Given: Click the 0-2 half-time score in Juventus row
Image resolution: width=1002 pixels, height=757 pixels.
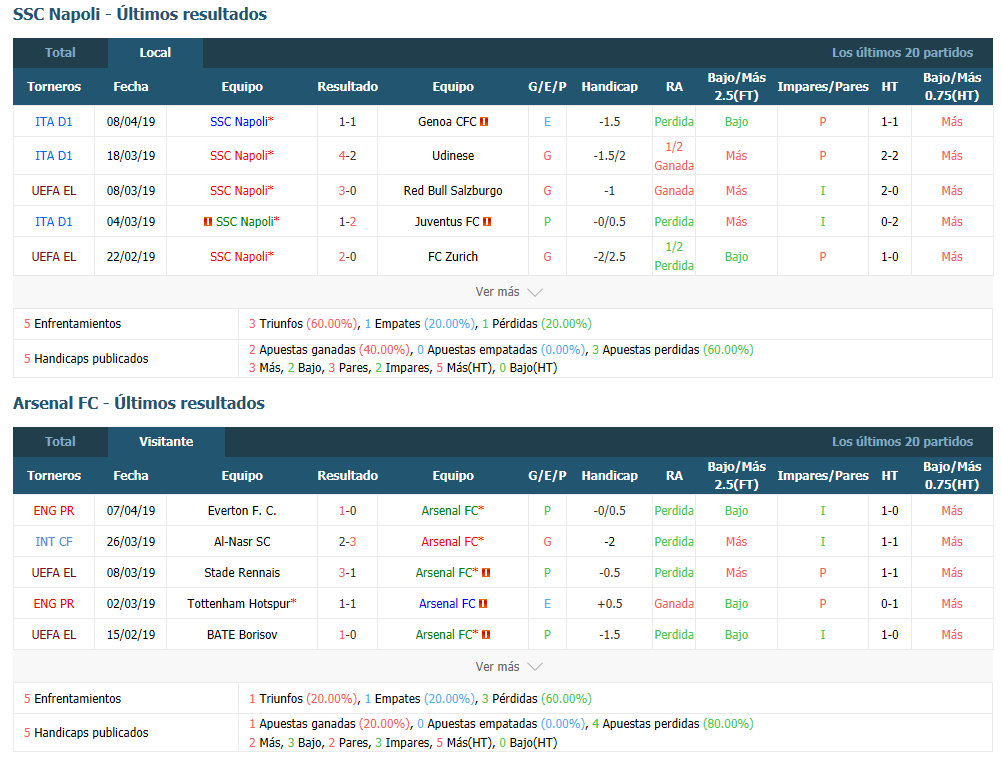Looking at the screenshot, I should 890,222.
